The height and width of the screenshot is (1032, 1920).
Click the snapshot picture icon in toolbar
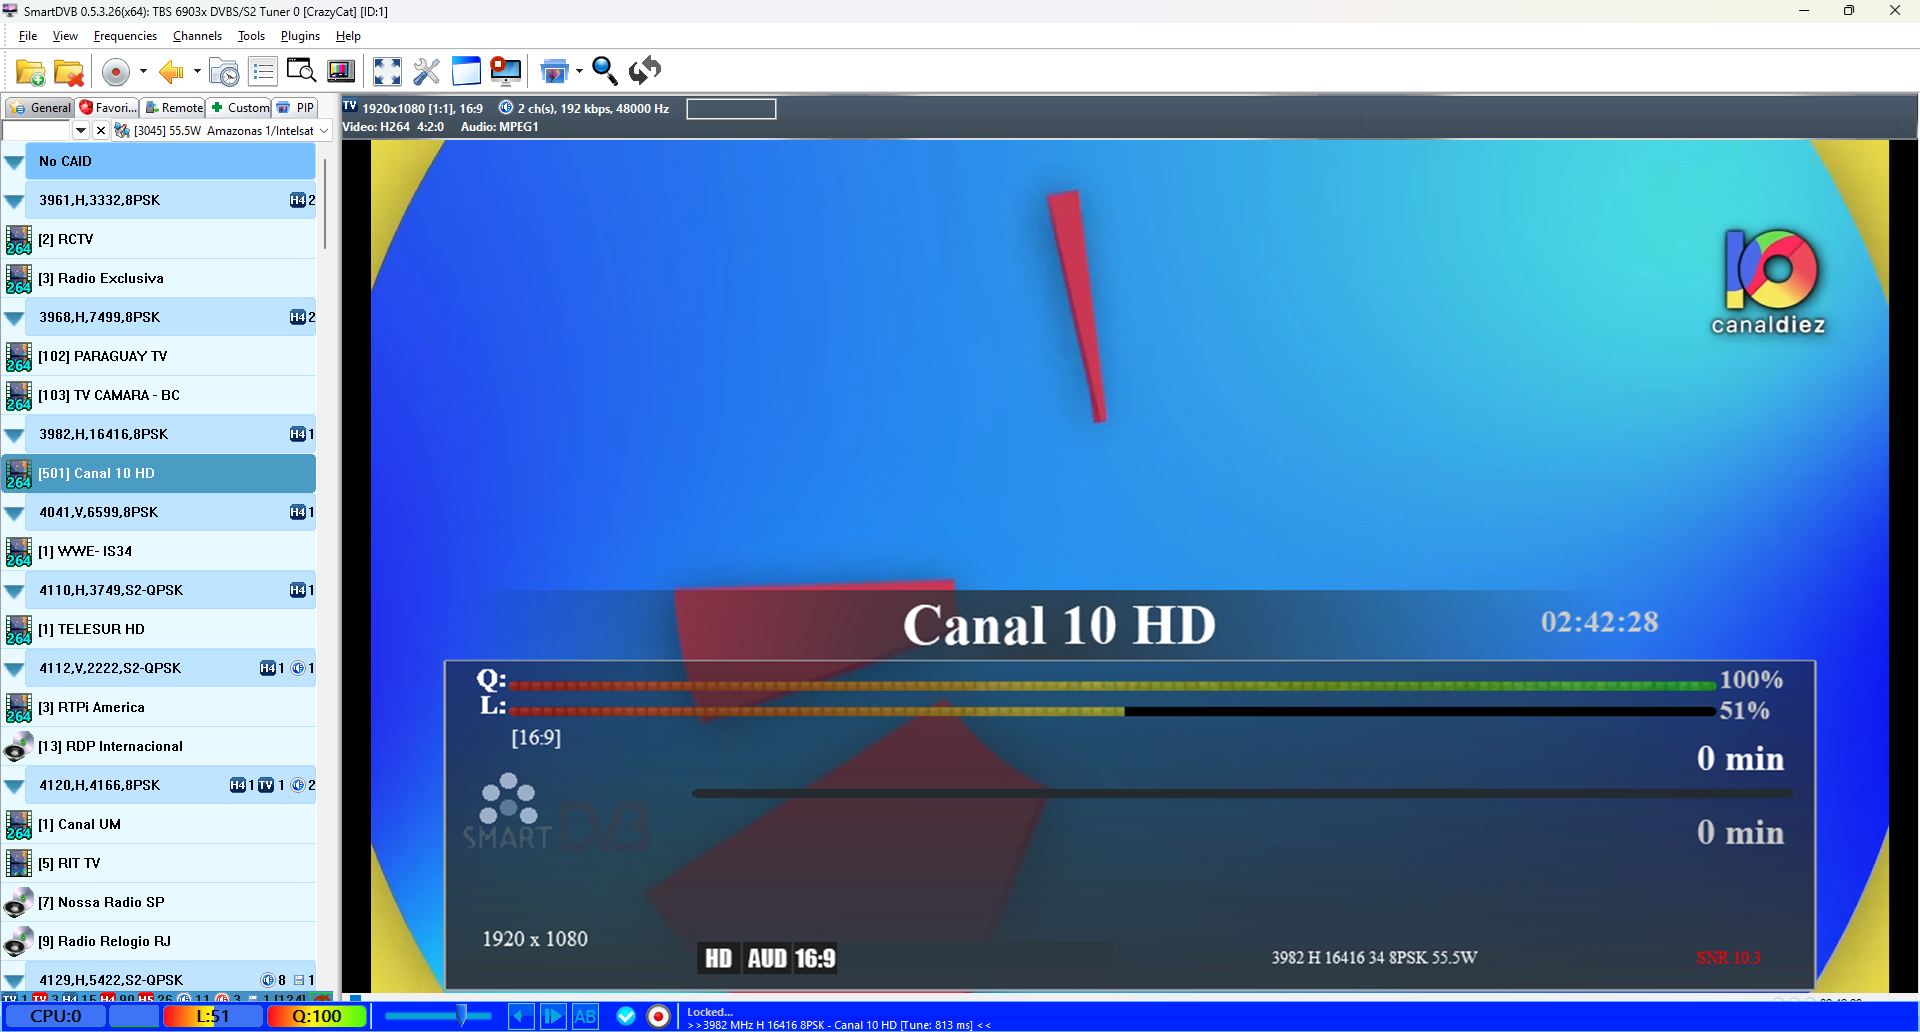click(554, 71)
